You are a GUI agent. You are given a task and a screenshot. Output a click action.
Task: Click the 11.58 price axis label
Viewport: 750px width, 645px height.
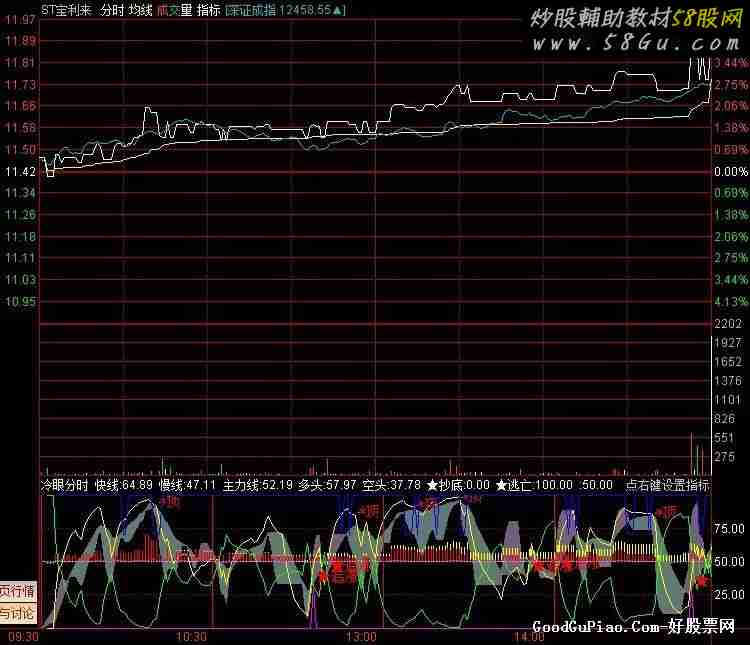coord(20,128)
